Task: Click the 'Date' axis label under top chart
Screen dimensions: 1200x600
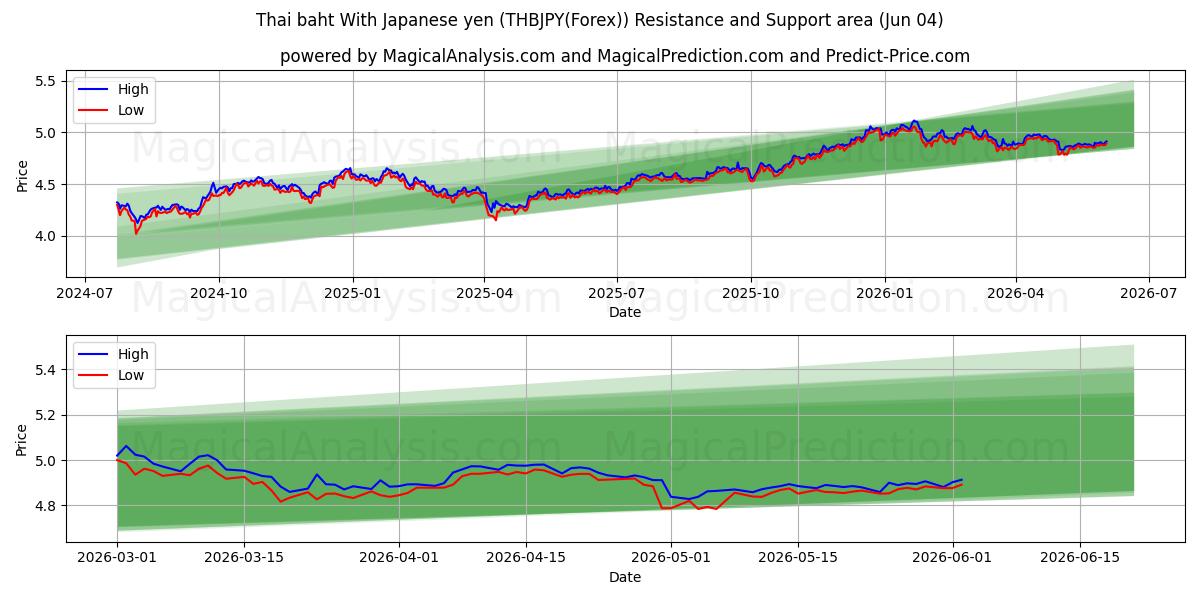Action: pos(625,313)
